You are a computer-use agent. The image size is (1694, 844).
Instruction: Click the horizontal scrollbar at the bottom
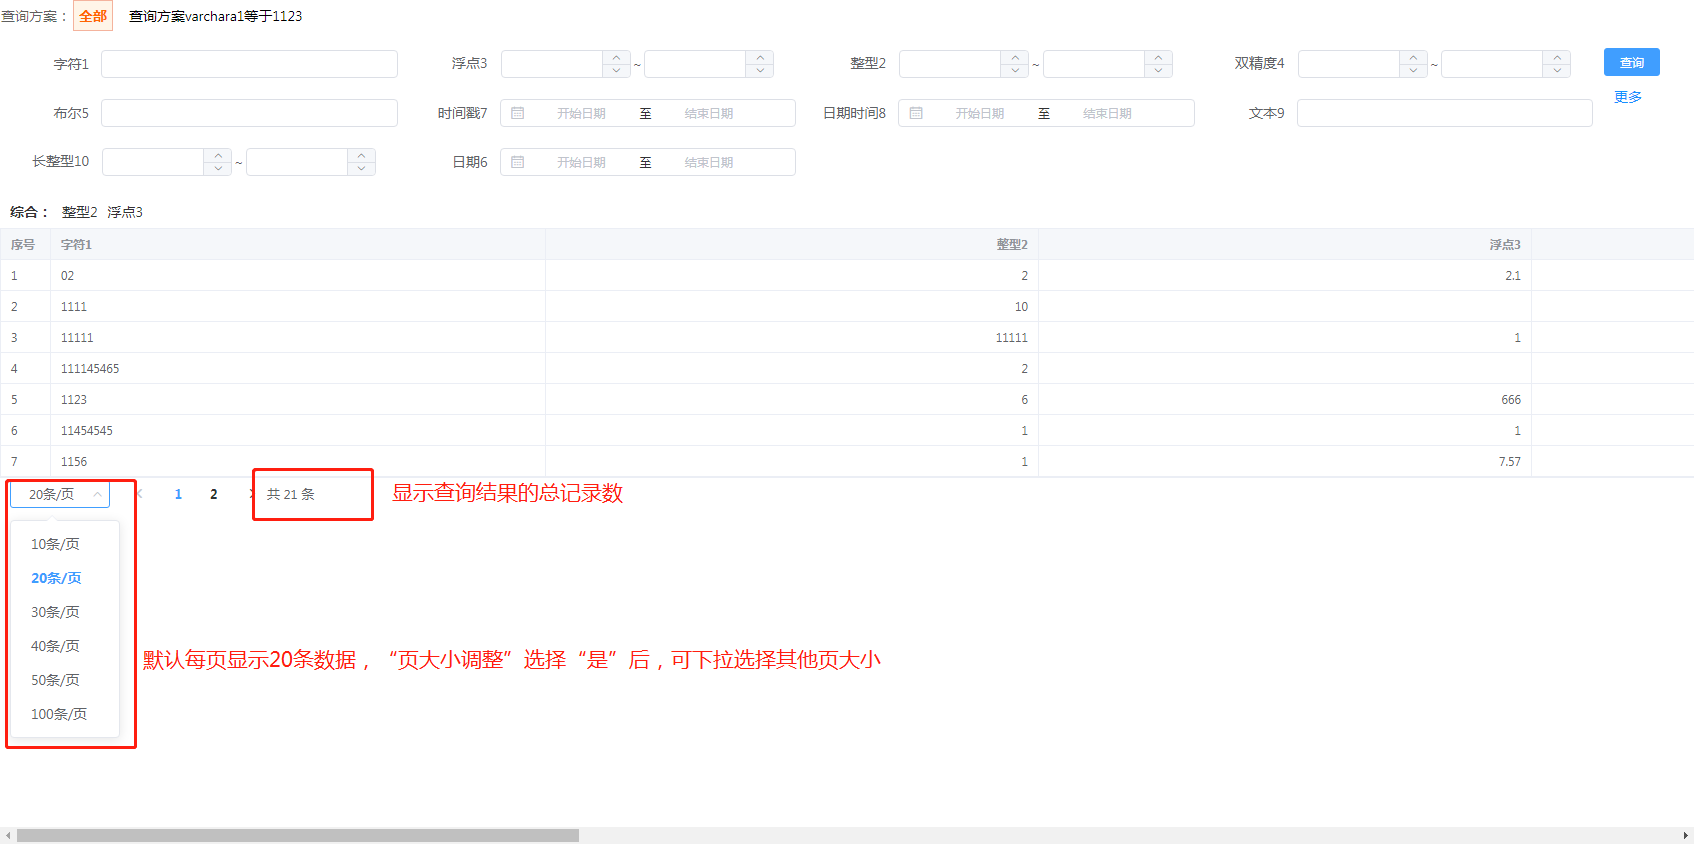point(298,835)
